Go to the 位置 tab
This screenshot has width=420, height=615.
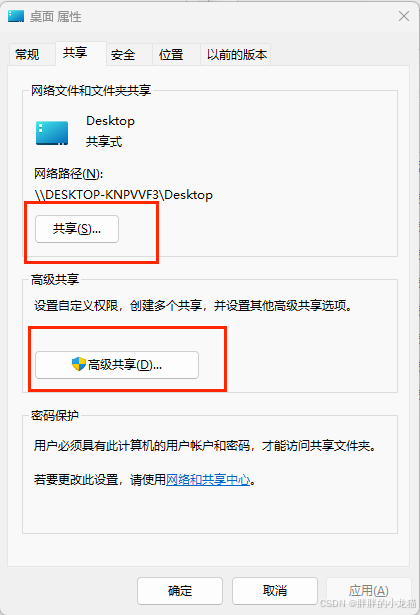(x=171, y=55)
